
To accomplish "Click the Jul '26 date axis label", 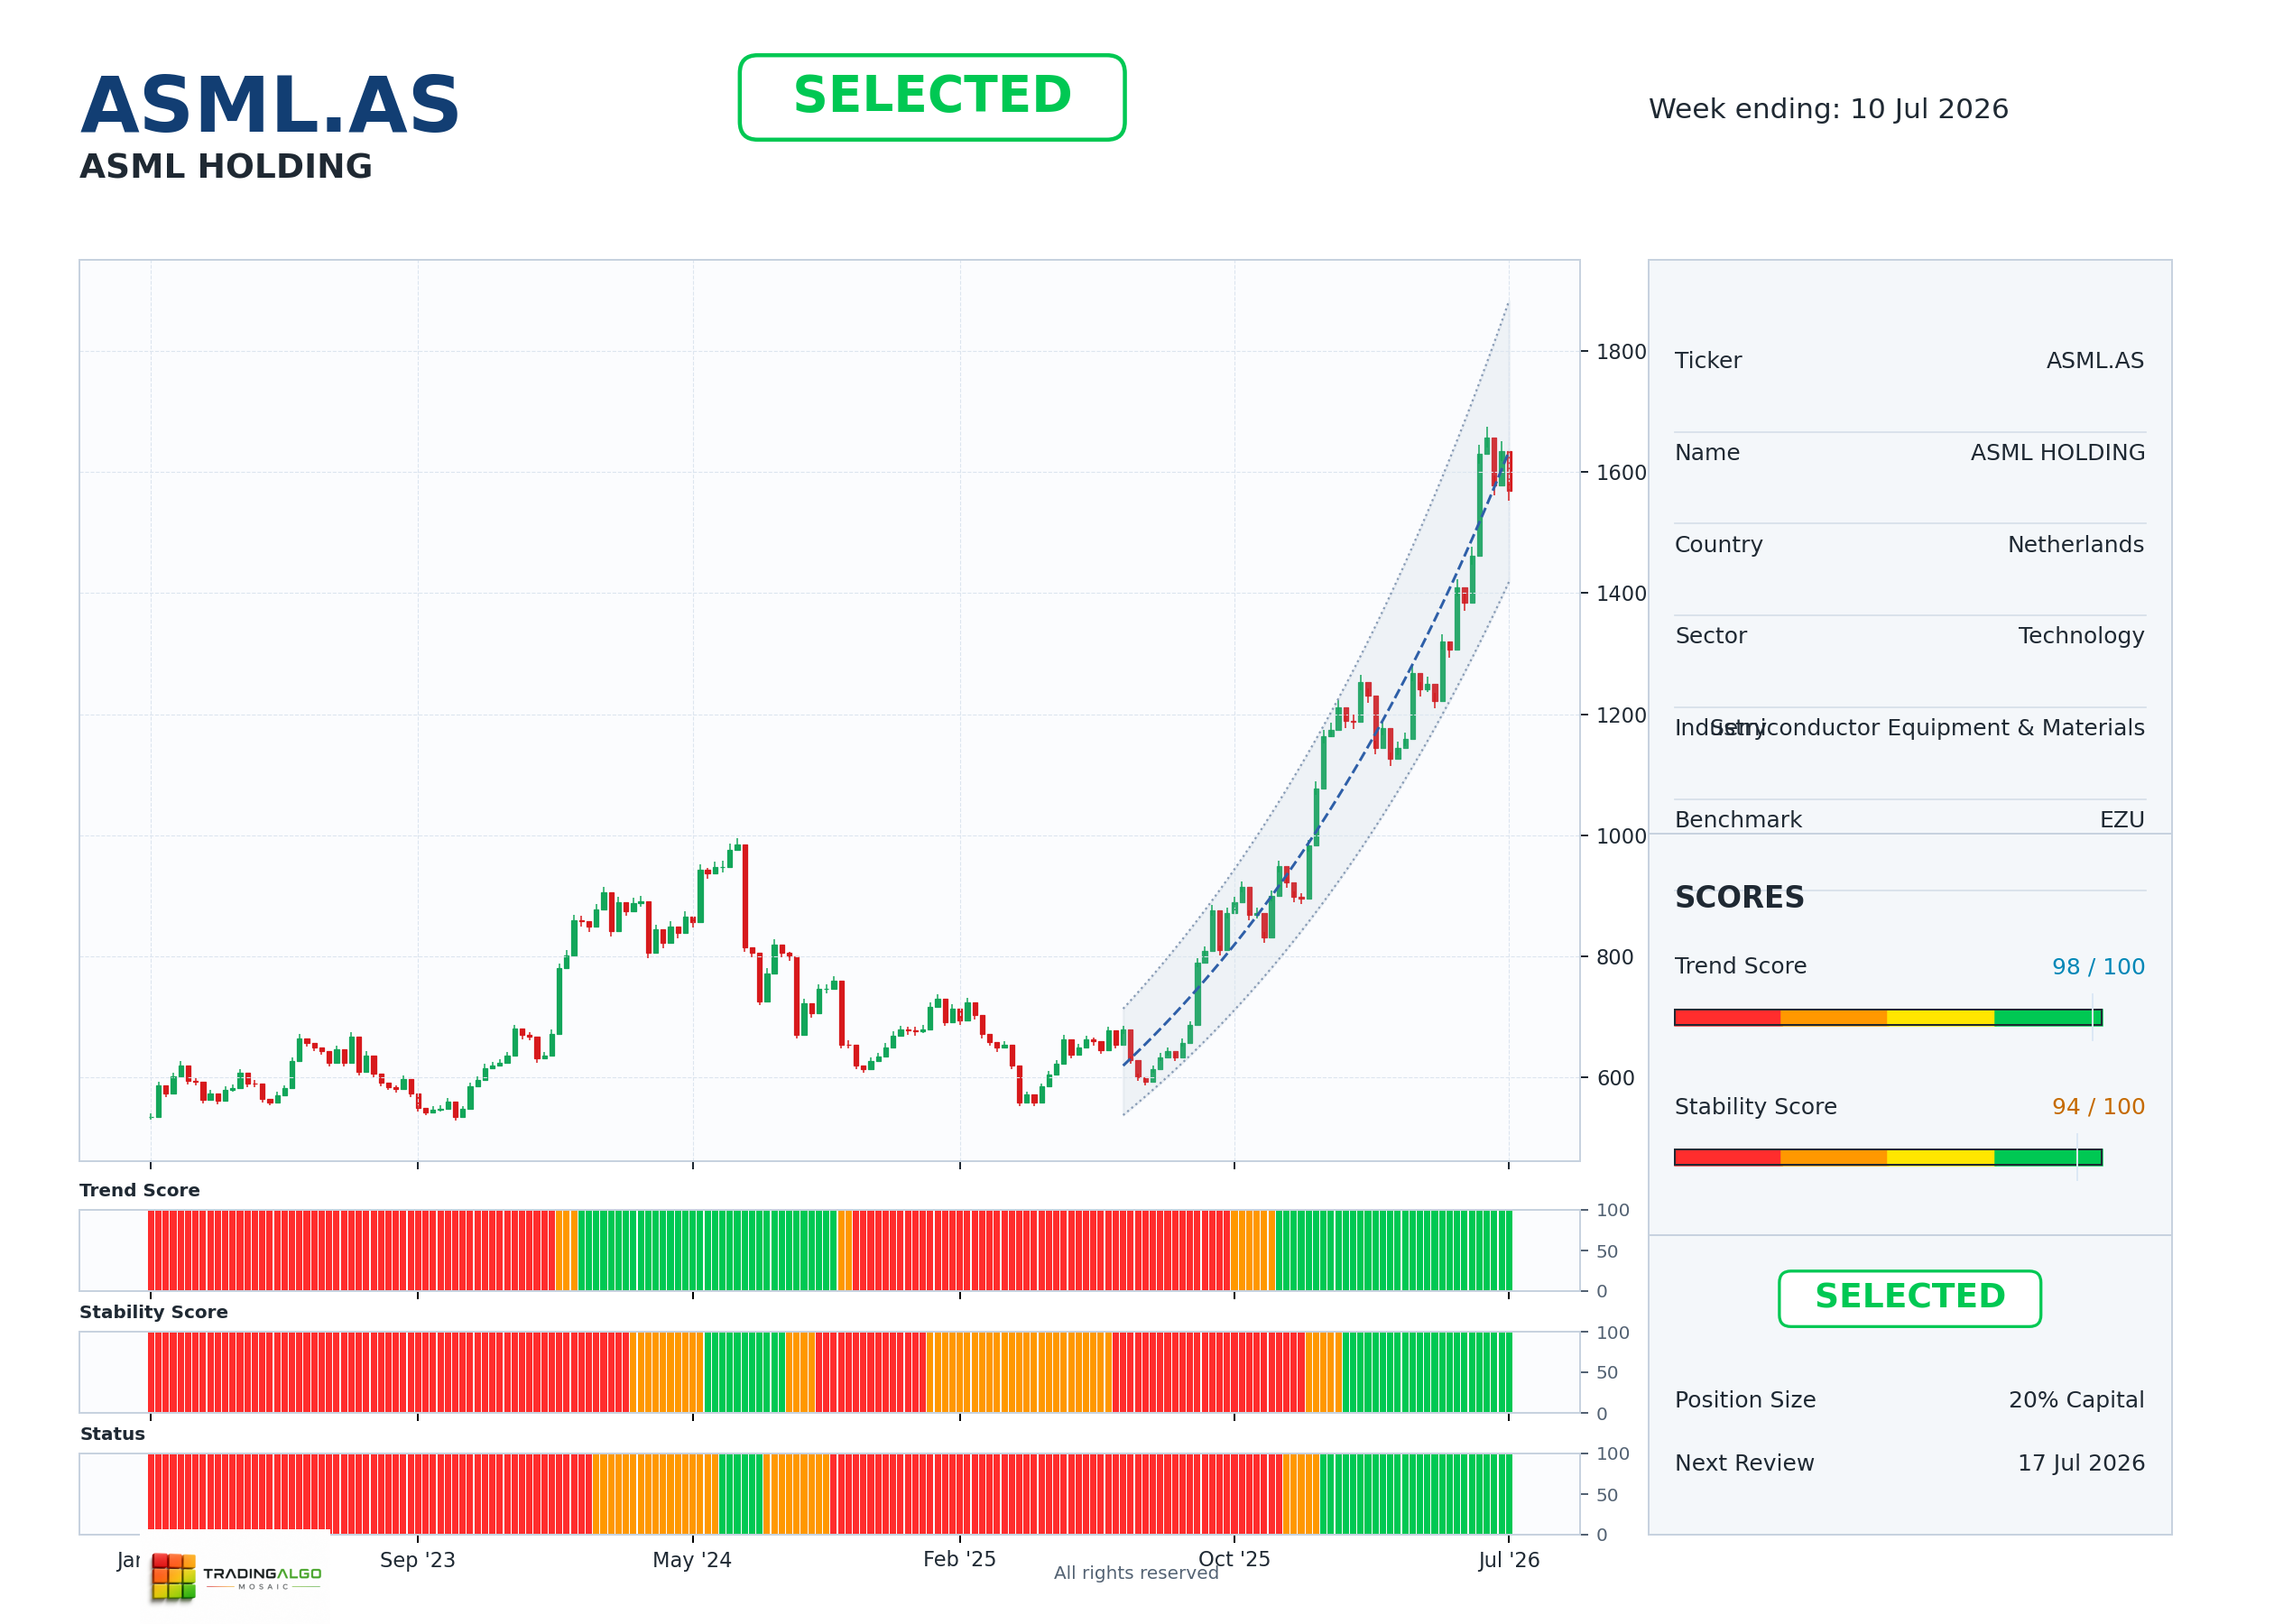I will pyautogui.click(x=1509, y=1560).
